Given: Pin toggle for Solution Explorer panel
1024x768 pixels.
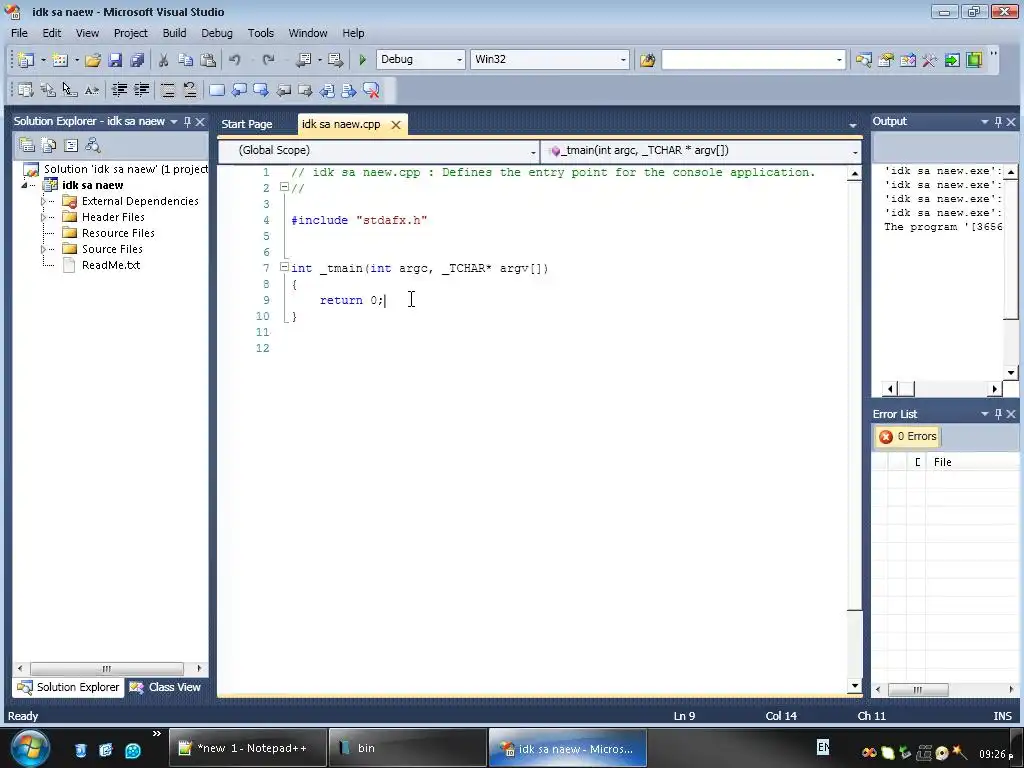Looking at the screenshot, I should click(x=187, y=121).
